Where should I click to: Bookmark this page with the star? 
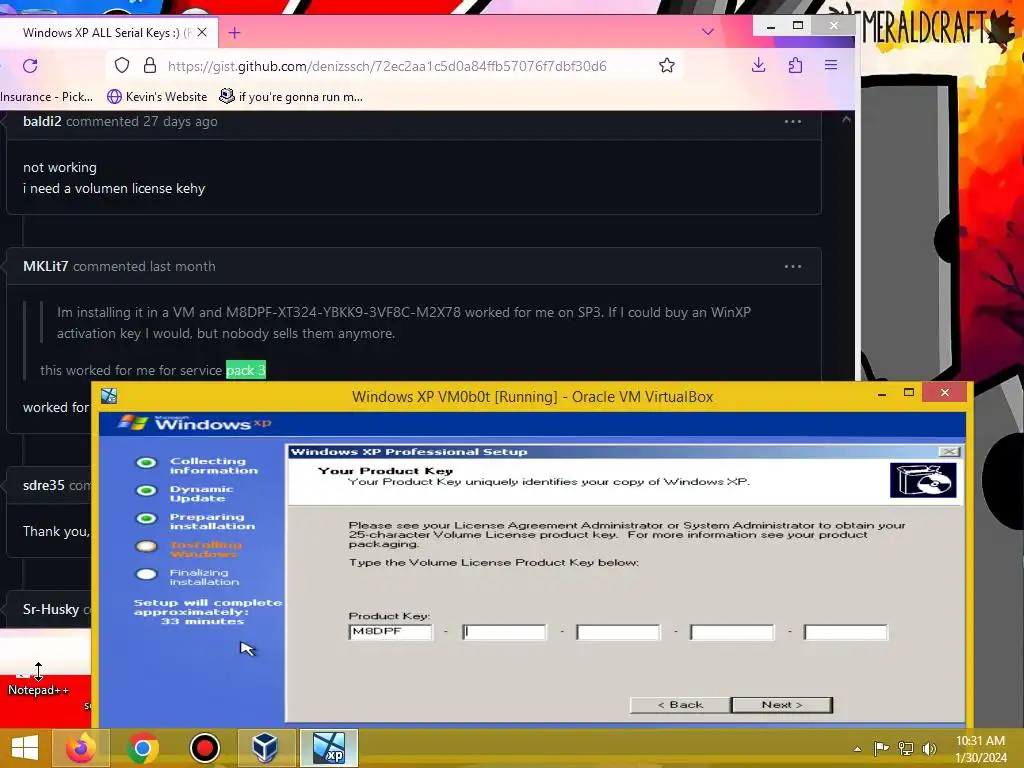tap(667, 65)
